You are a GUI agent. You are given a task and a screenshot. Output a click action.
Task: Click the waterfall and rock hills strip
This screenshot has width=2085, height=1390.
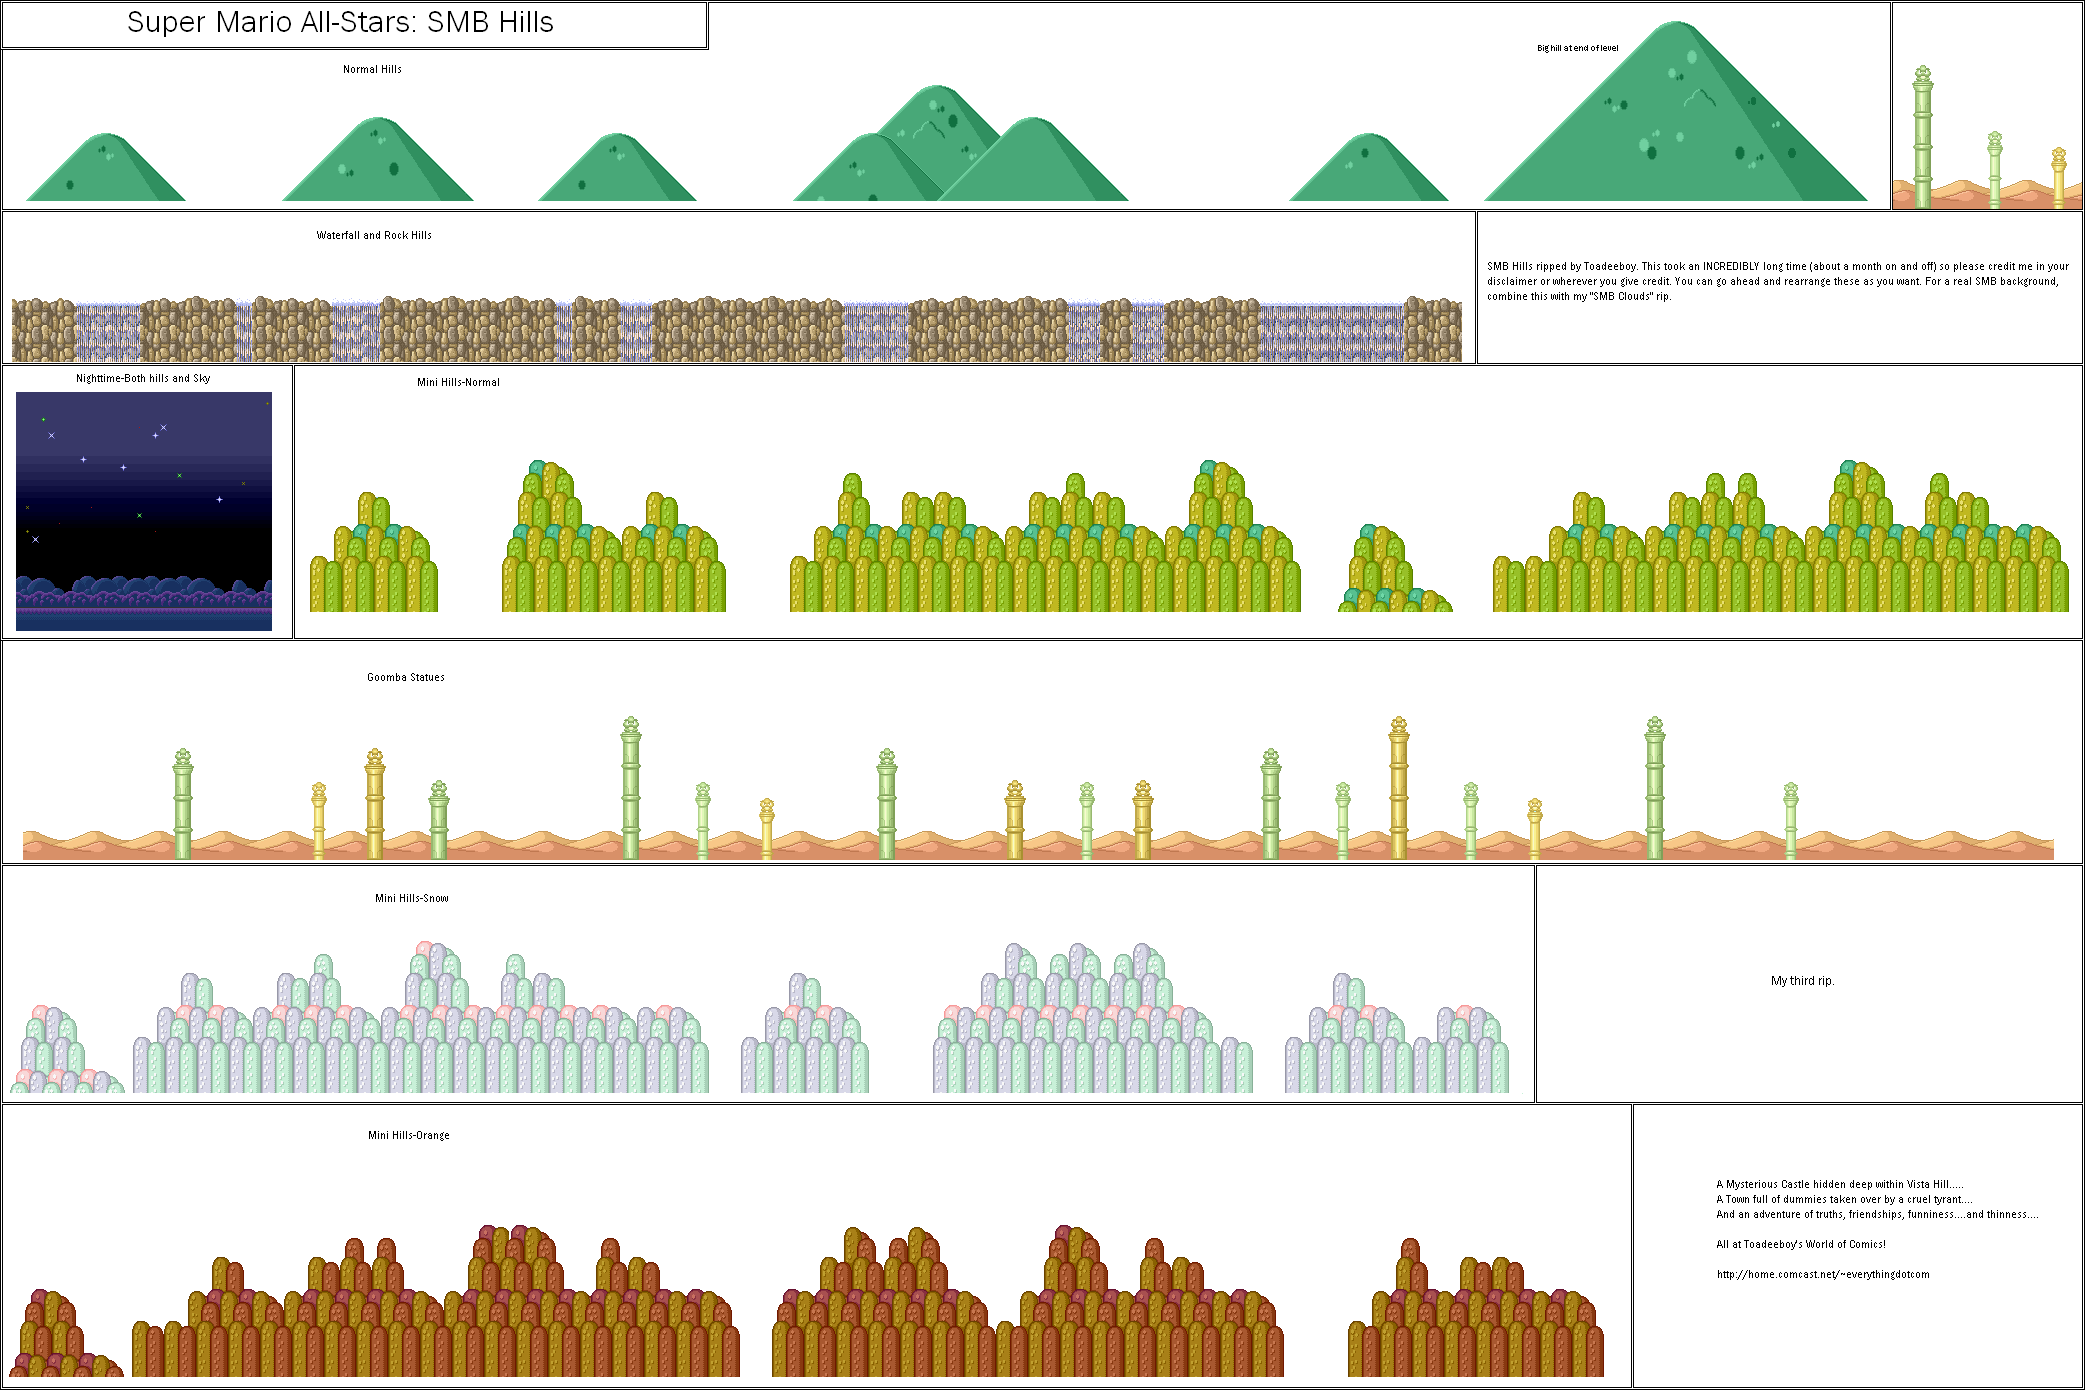tap(736, 329)
